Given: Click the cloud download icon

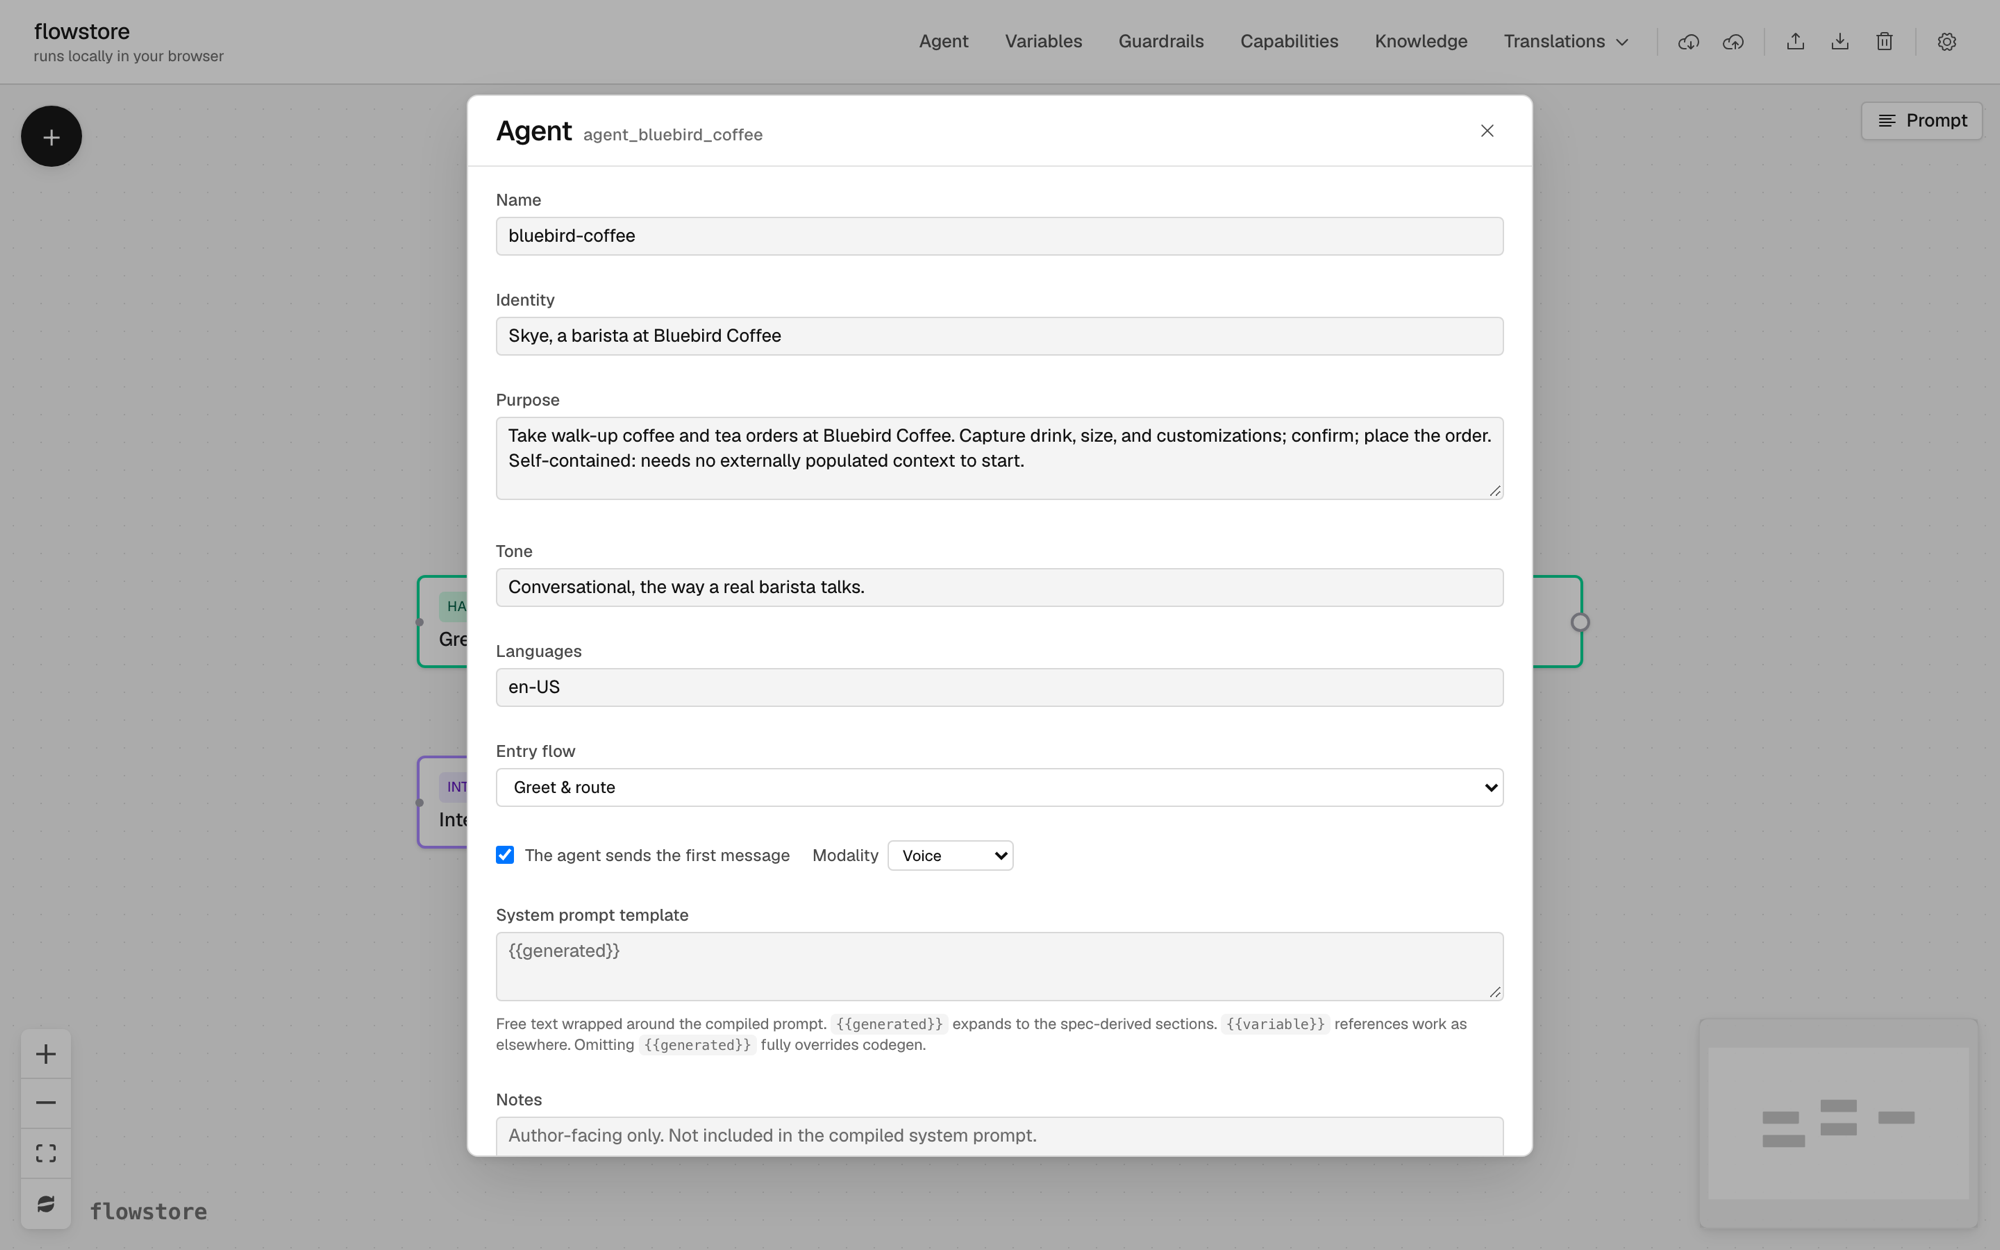Looking at the screenshot, I should [1688, 42].
